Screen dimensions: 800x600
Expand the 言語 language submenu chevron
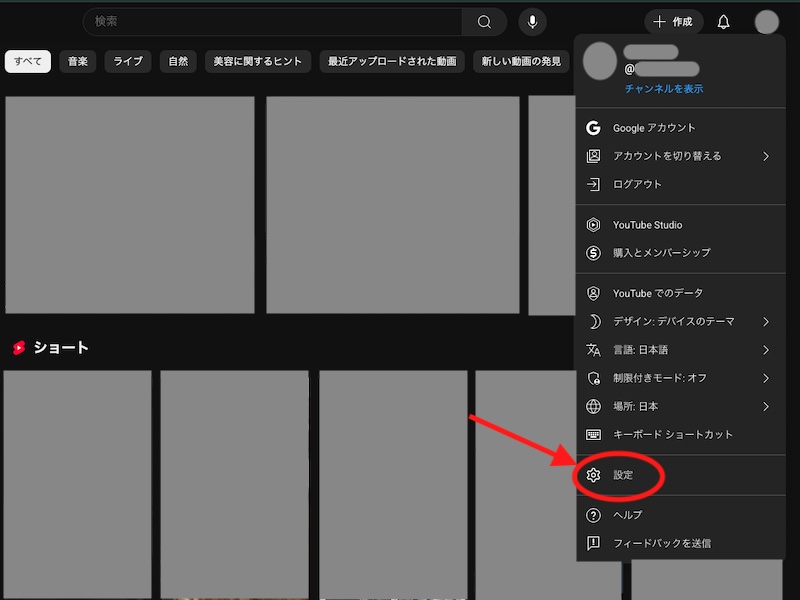[768, 350]
